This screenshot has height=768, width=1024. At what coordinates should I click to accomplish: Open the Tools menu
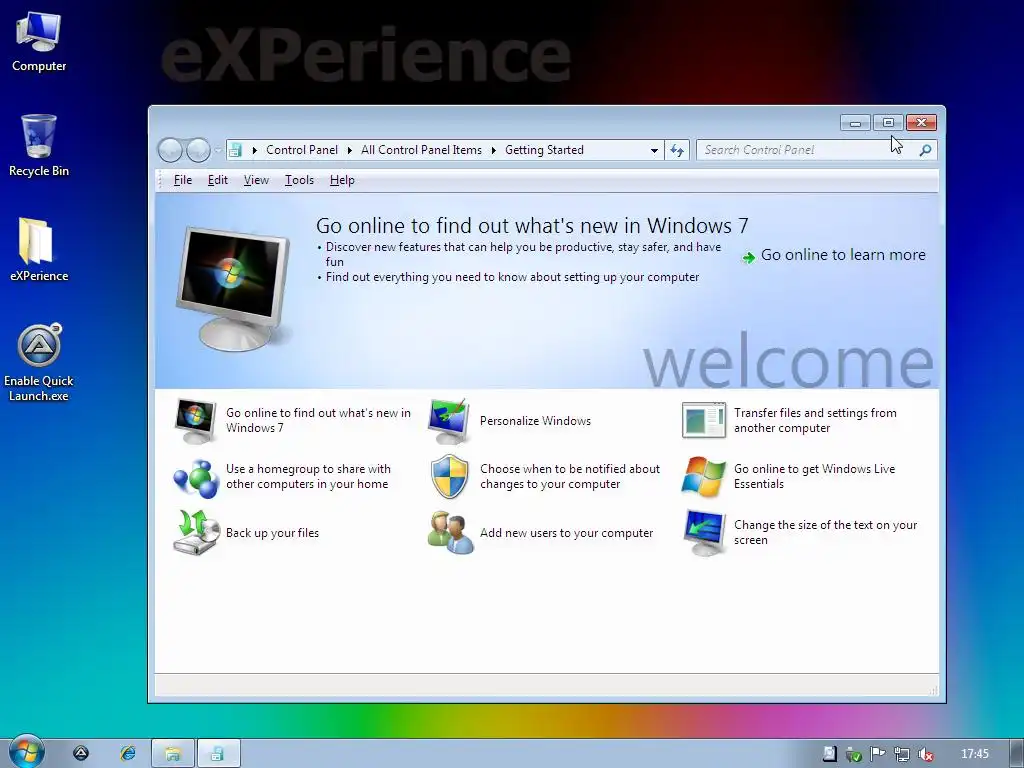click(x=299, y=180)
